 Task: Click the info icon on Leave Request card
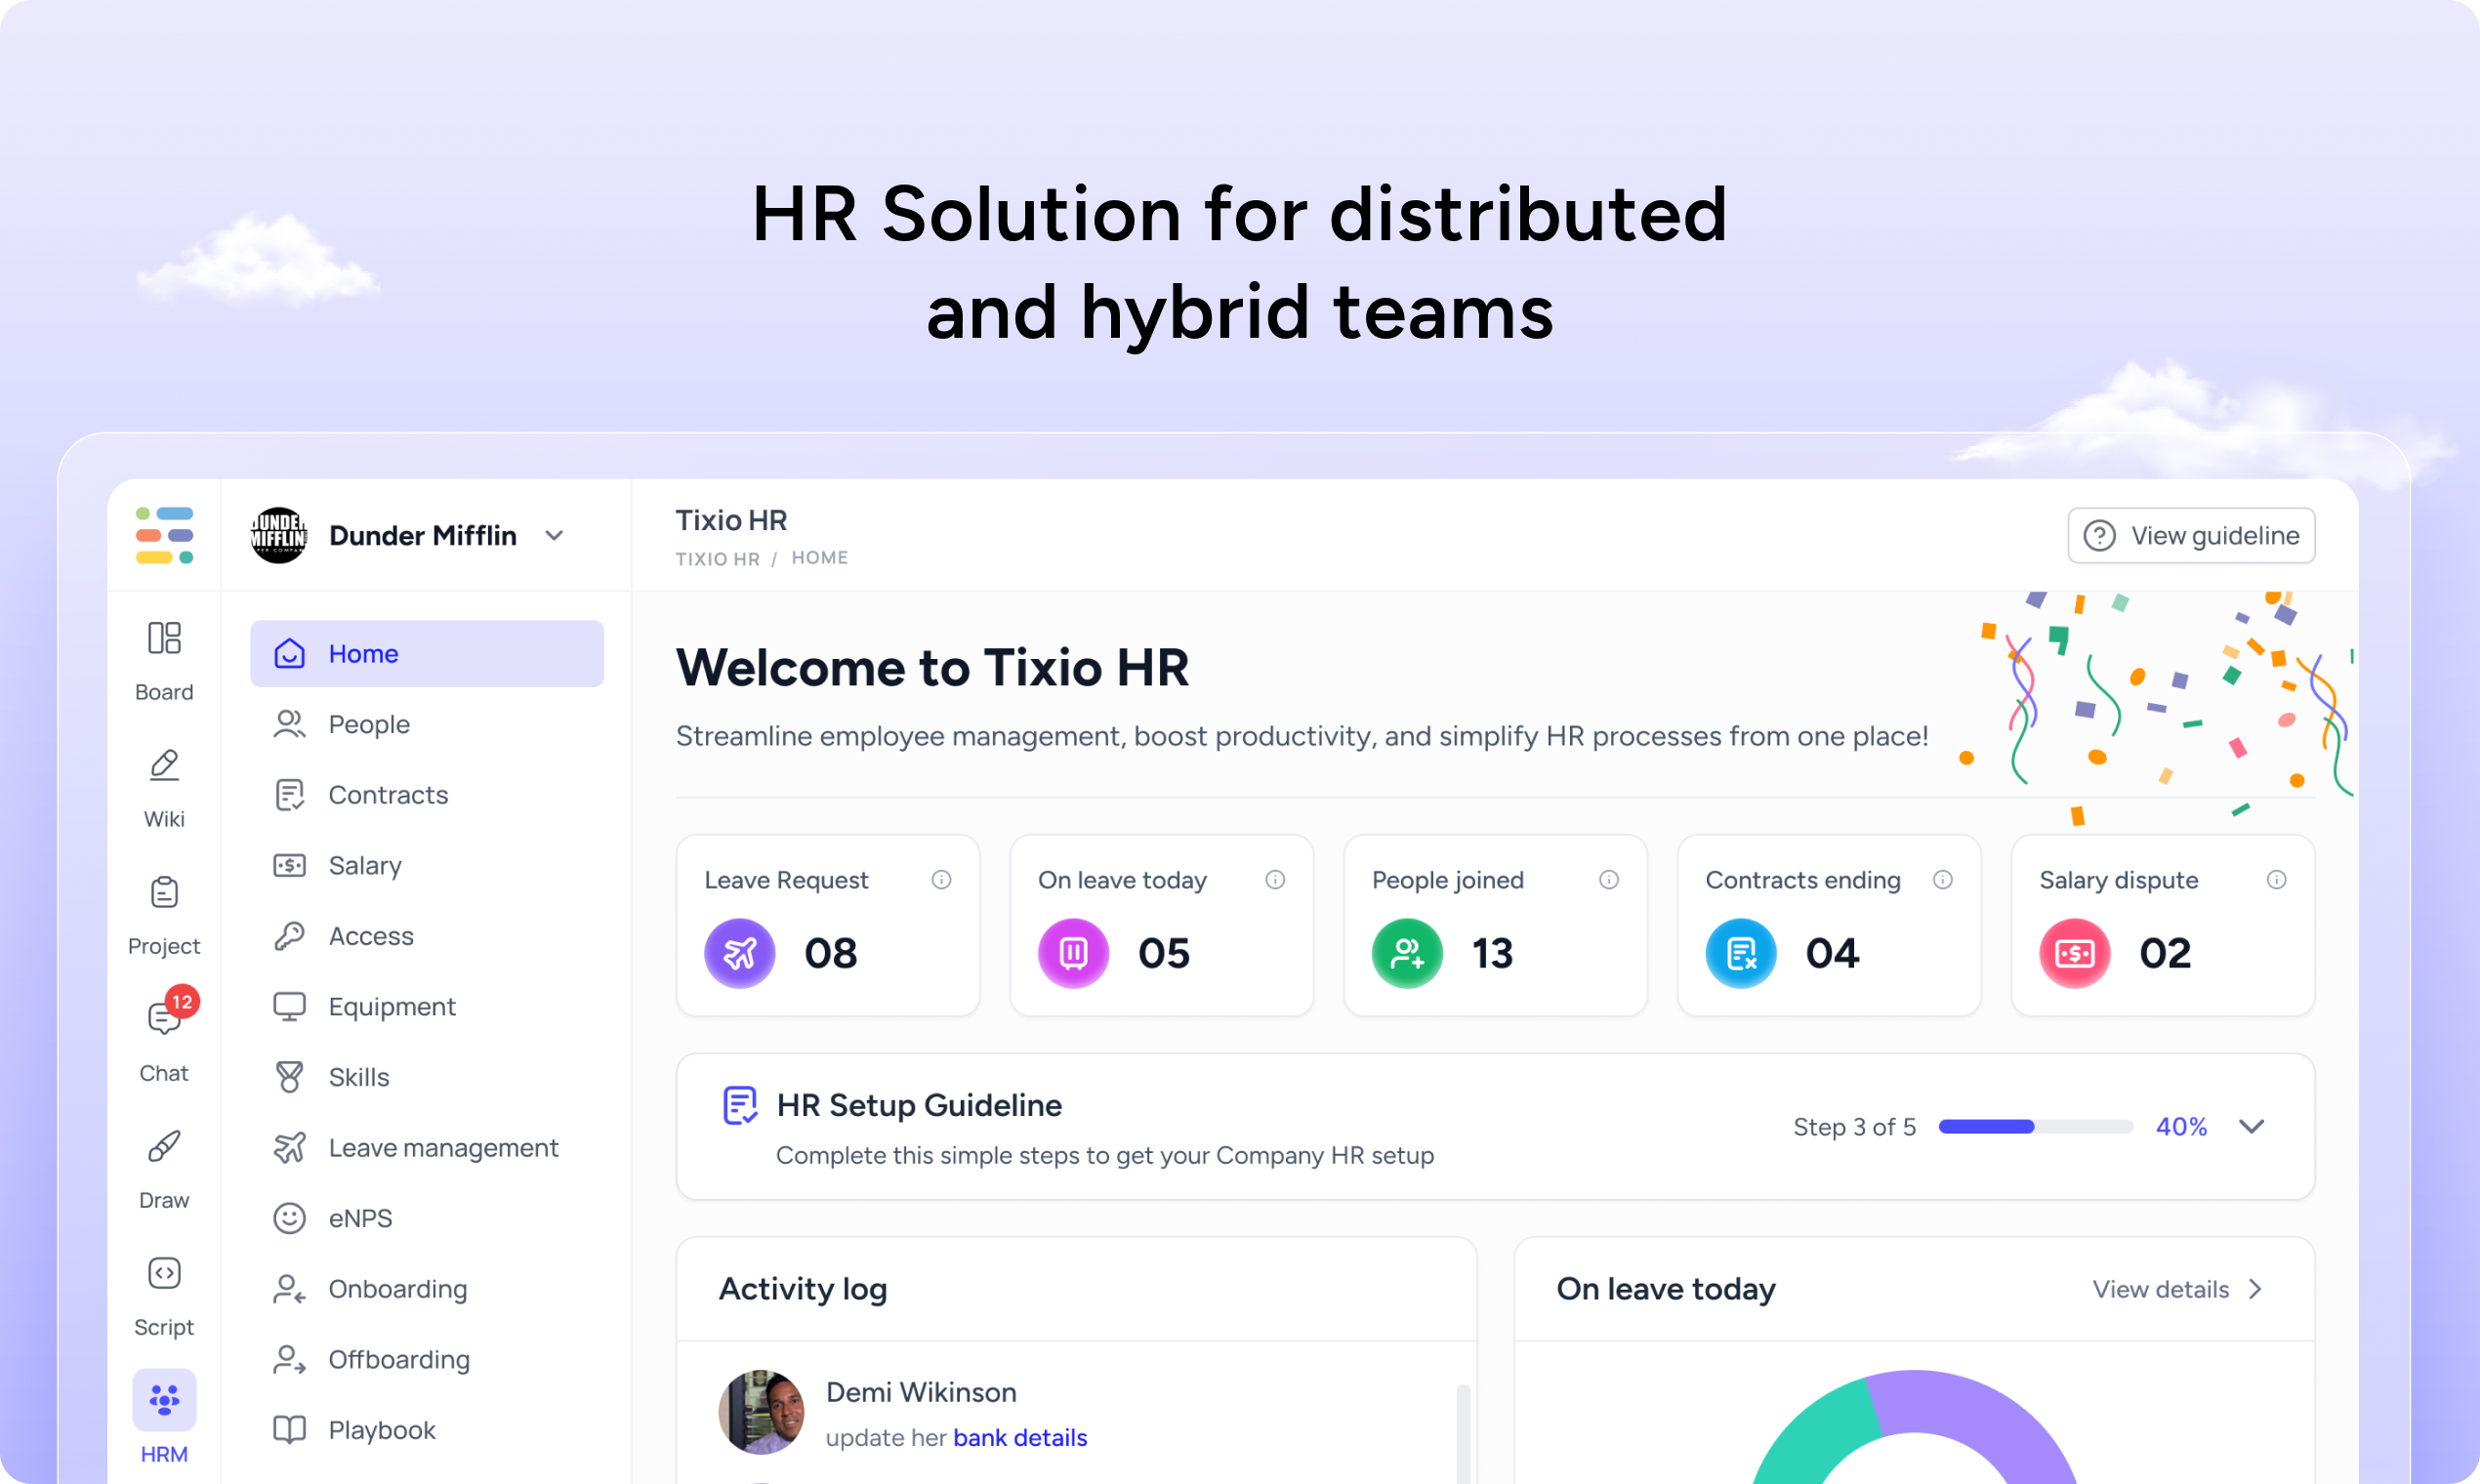940,880
